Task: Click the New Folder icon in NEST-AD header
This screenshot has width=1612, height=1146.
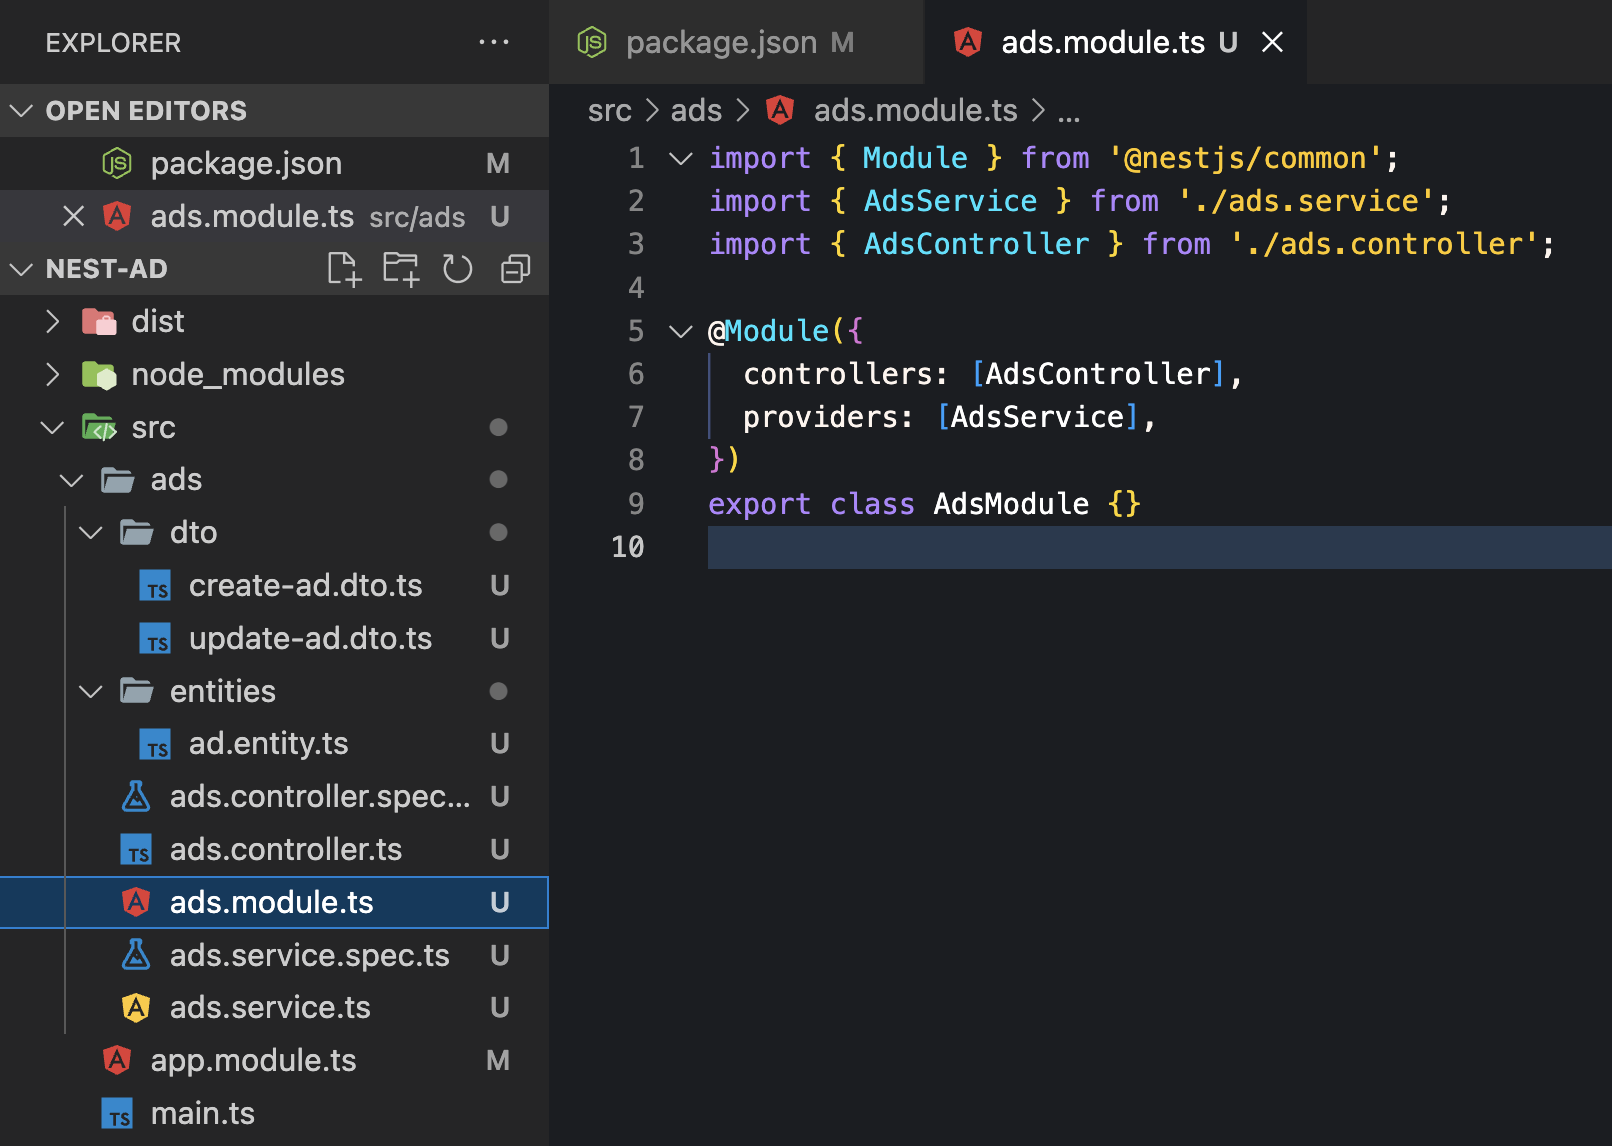Action: tap(401, 269)
